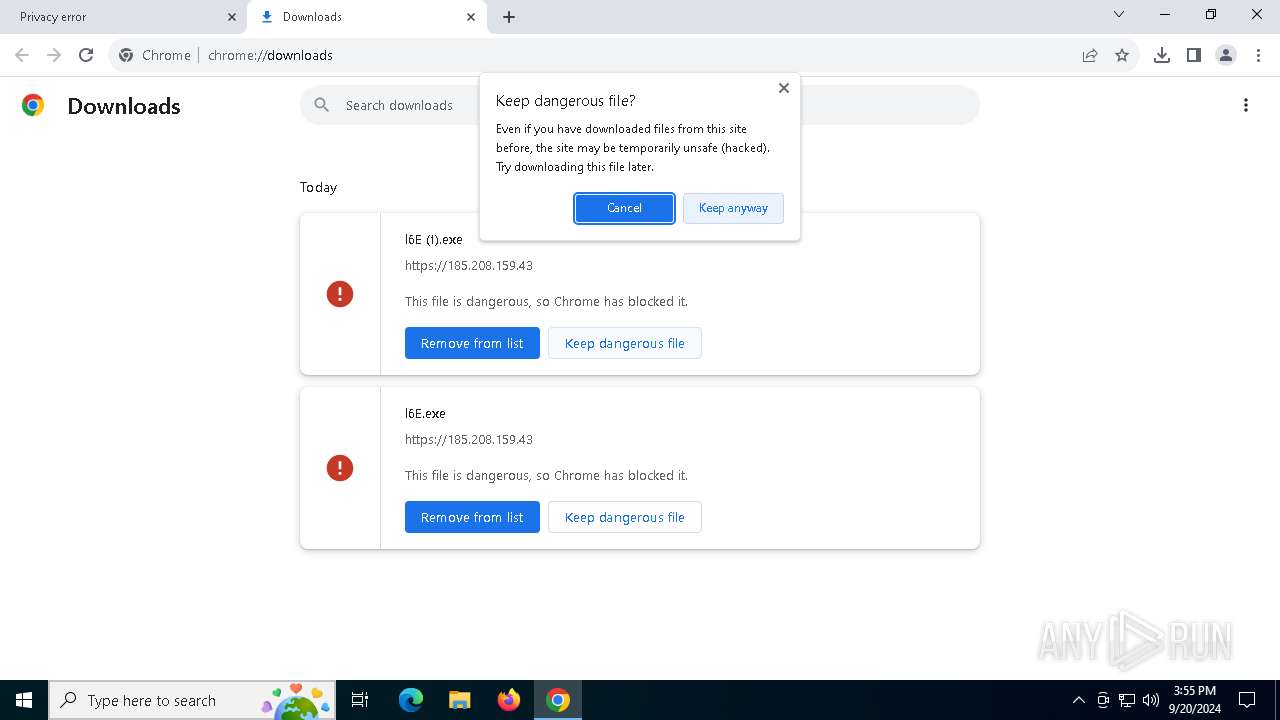The height and width of the screenshot is (720, 1280).
Task: Keep dangerous file l6E (1).exe
Action: pos(625,343)
